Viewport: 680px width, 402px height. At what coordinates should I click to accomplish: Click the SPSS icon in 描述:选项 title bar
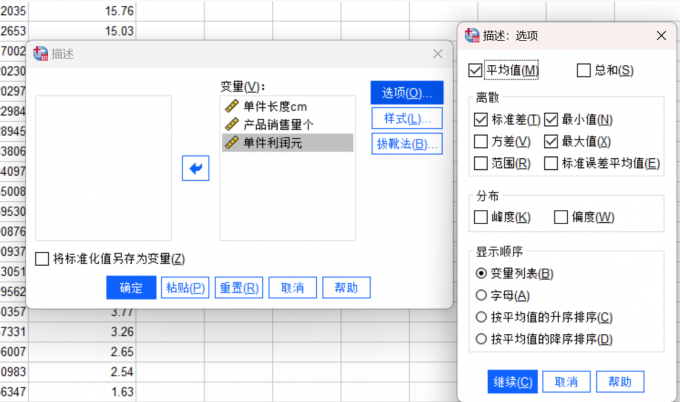[x=472, y=36]
